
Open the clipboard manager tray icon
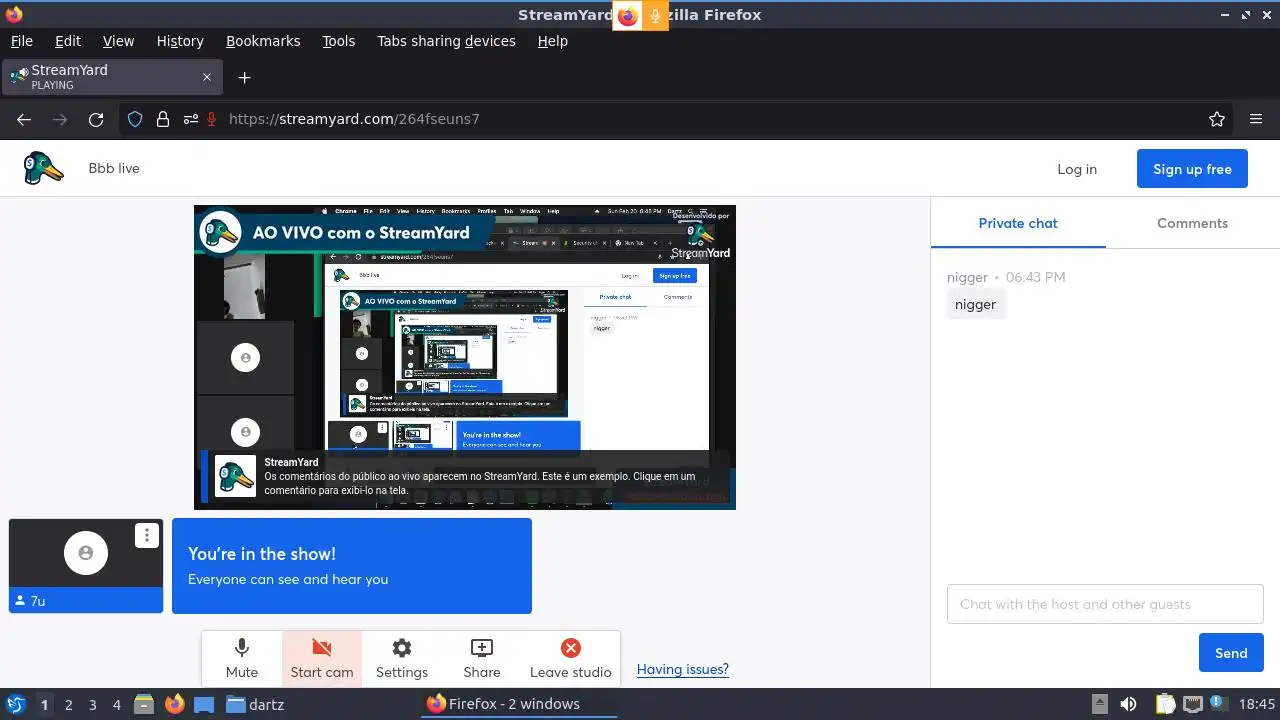pos(1165,704)
